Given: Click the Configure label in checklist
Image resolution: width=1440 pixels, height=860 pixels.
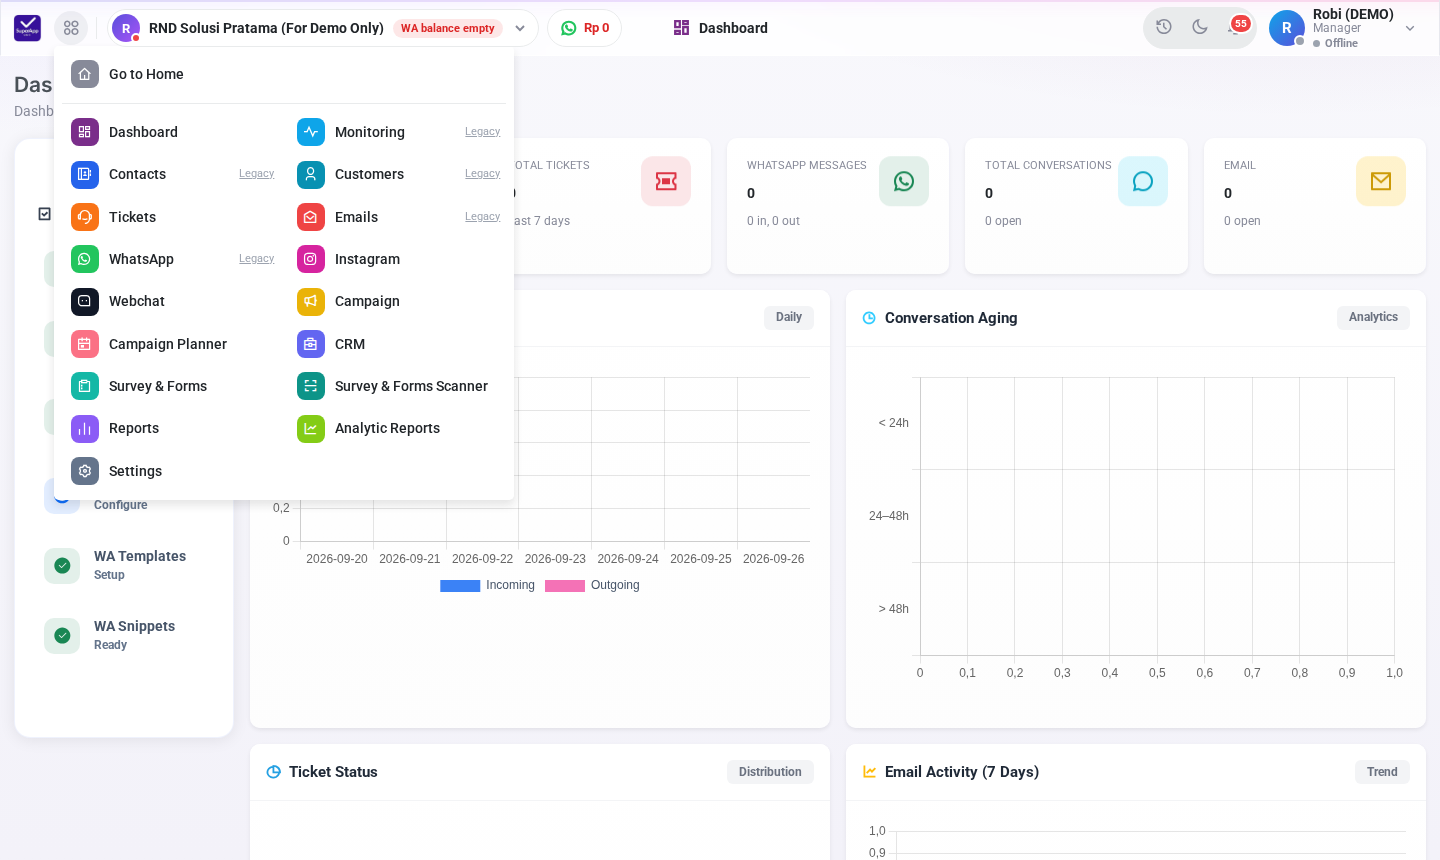Looking at the screenshot, I should pyautogui.click(x=121, y=505).
